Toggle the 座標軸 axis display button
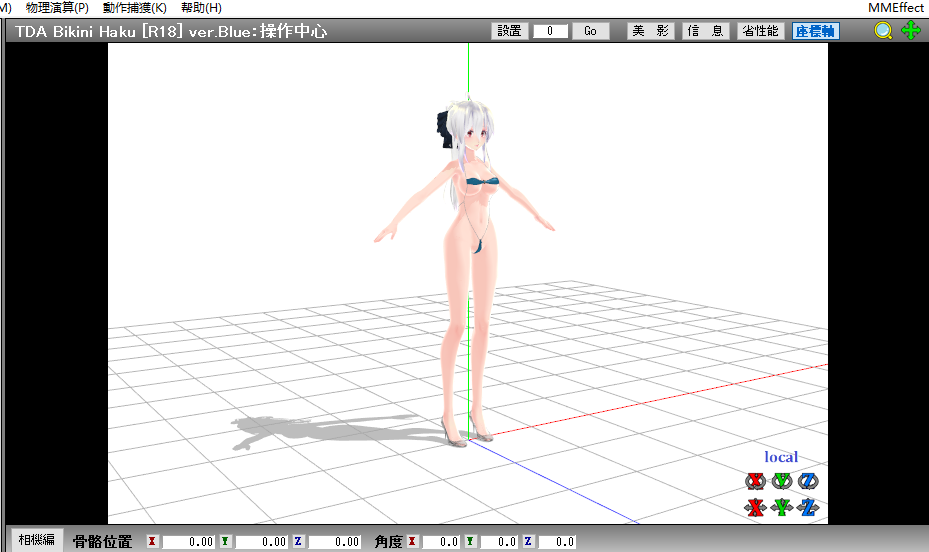 (x=815, y=31)
